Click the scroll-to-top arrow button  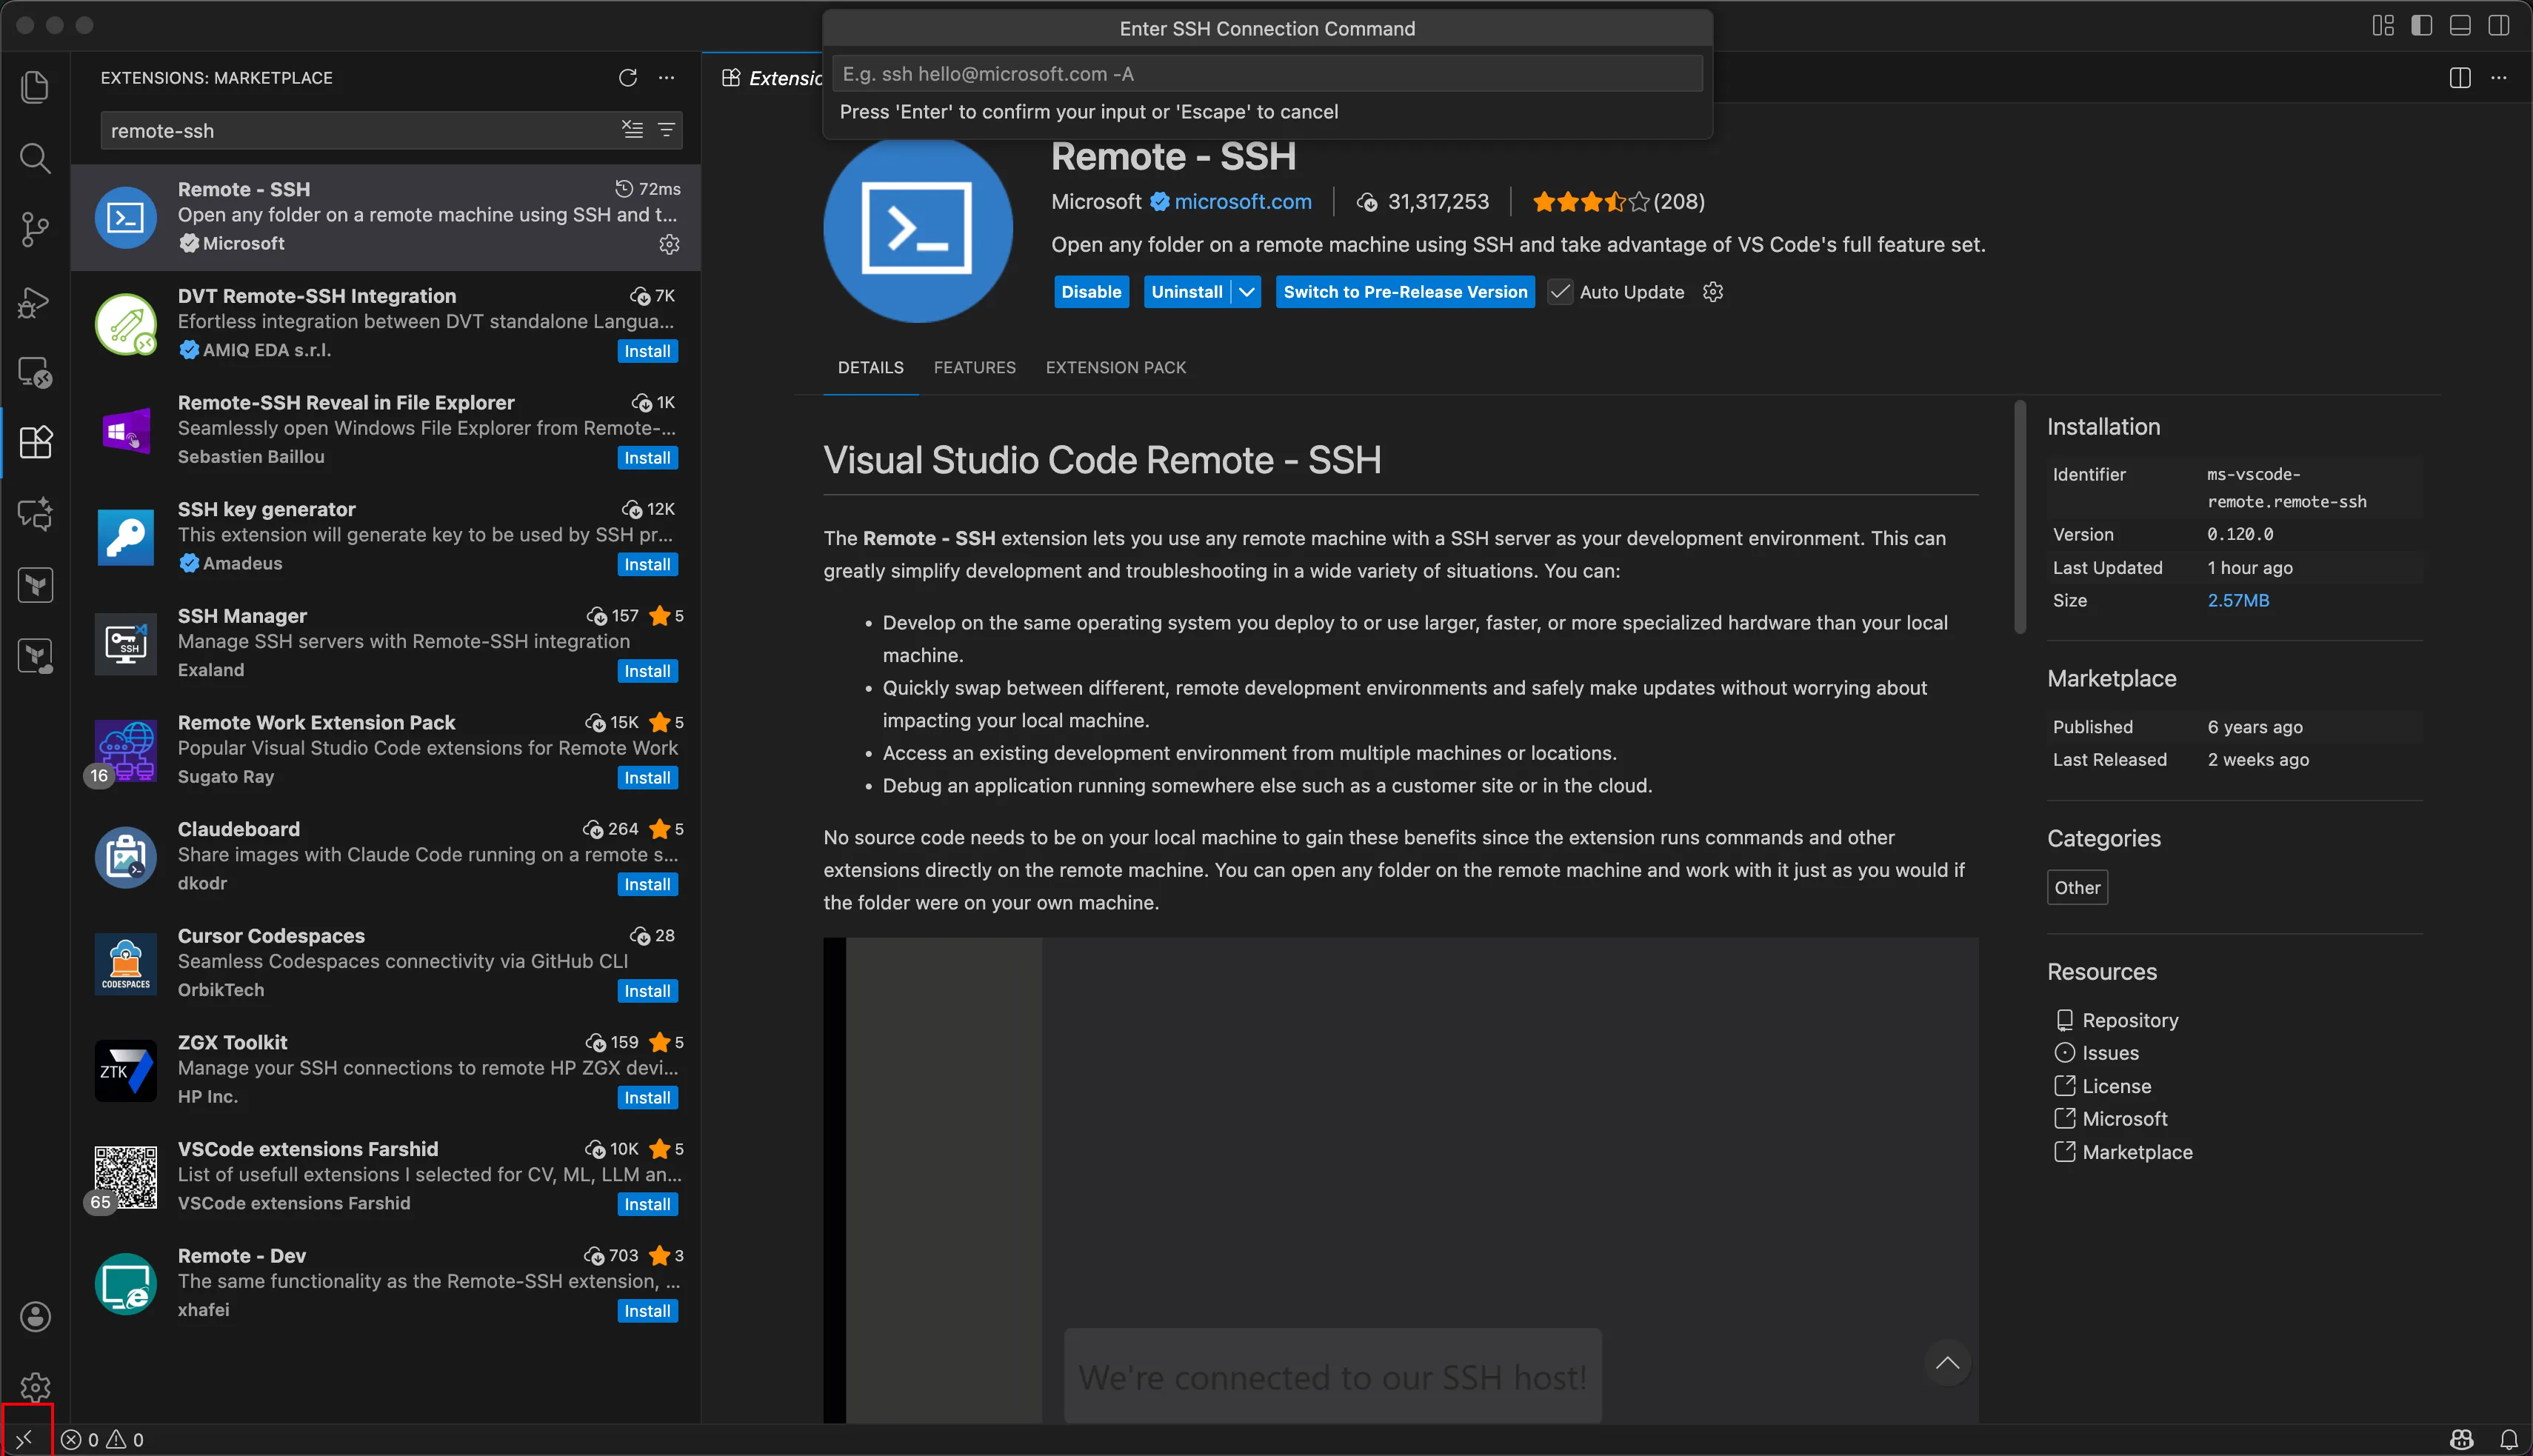1947,1362
